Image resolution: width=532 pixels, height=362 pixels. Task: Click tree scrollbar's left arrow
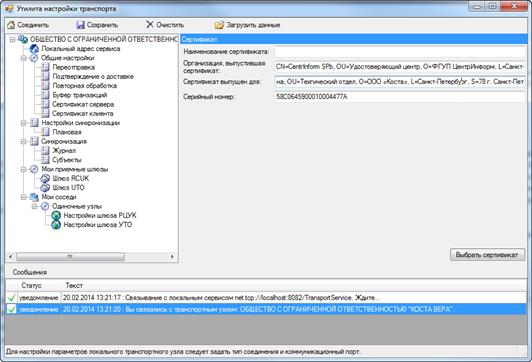pos(11,257)
